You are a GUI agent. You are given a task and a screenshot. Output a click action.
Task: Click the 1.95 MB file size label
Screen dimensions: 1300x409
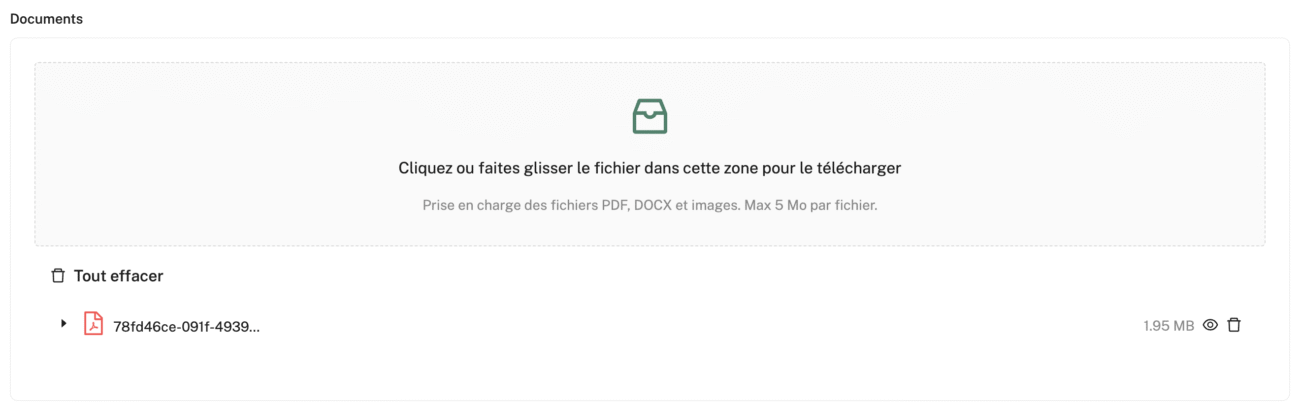(x=1169, y=326)
